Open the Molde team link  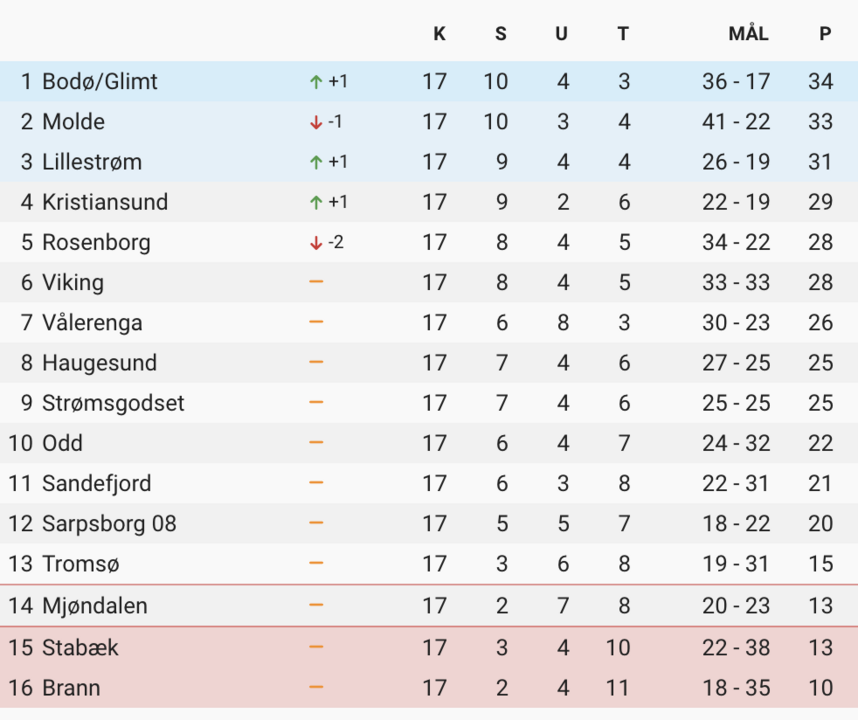point(73,122)
